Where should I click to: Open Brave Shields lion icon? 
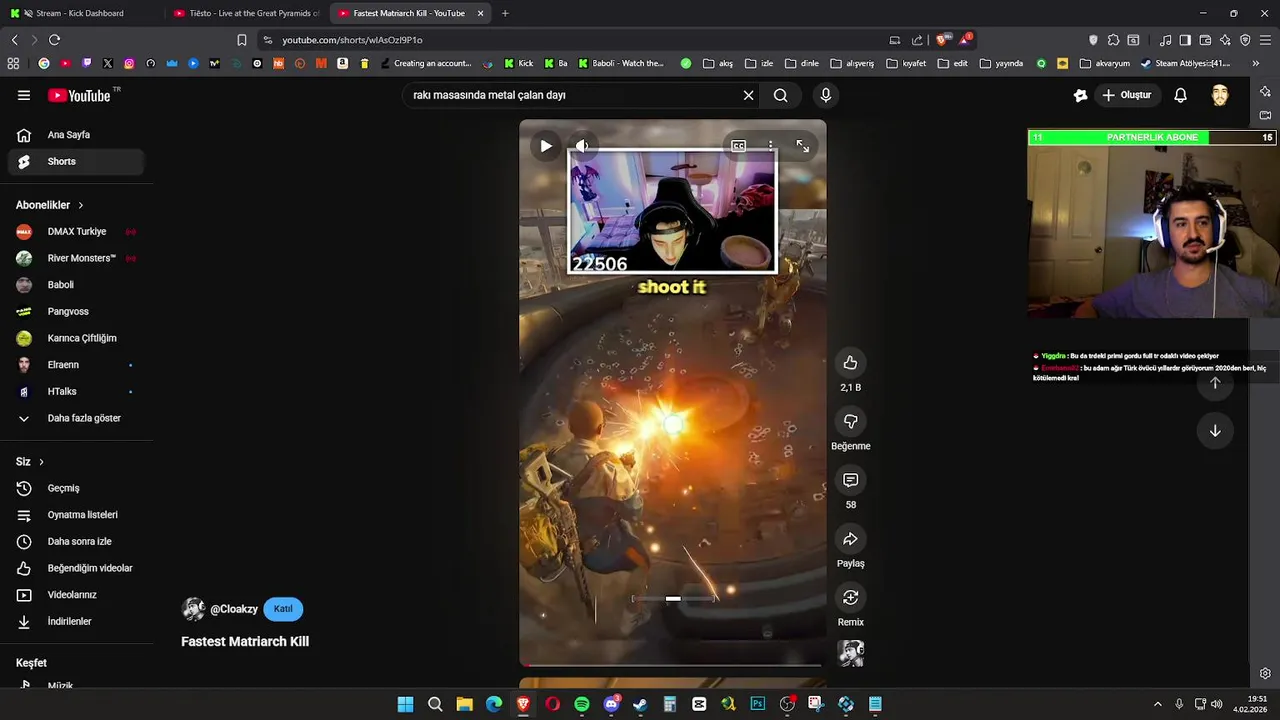click(941, 40)
